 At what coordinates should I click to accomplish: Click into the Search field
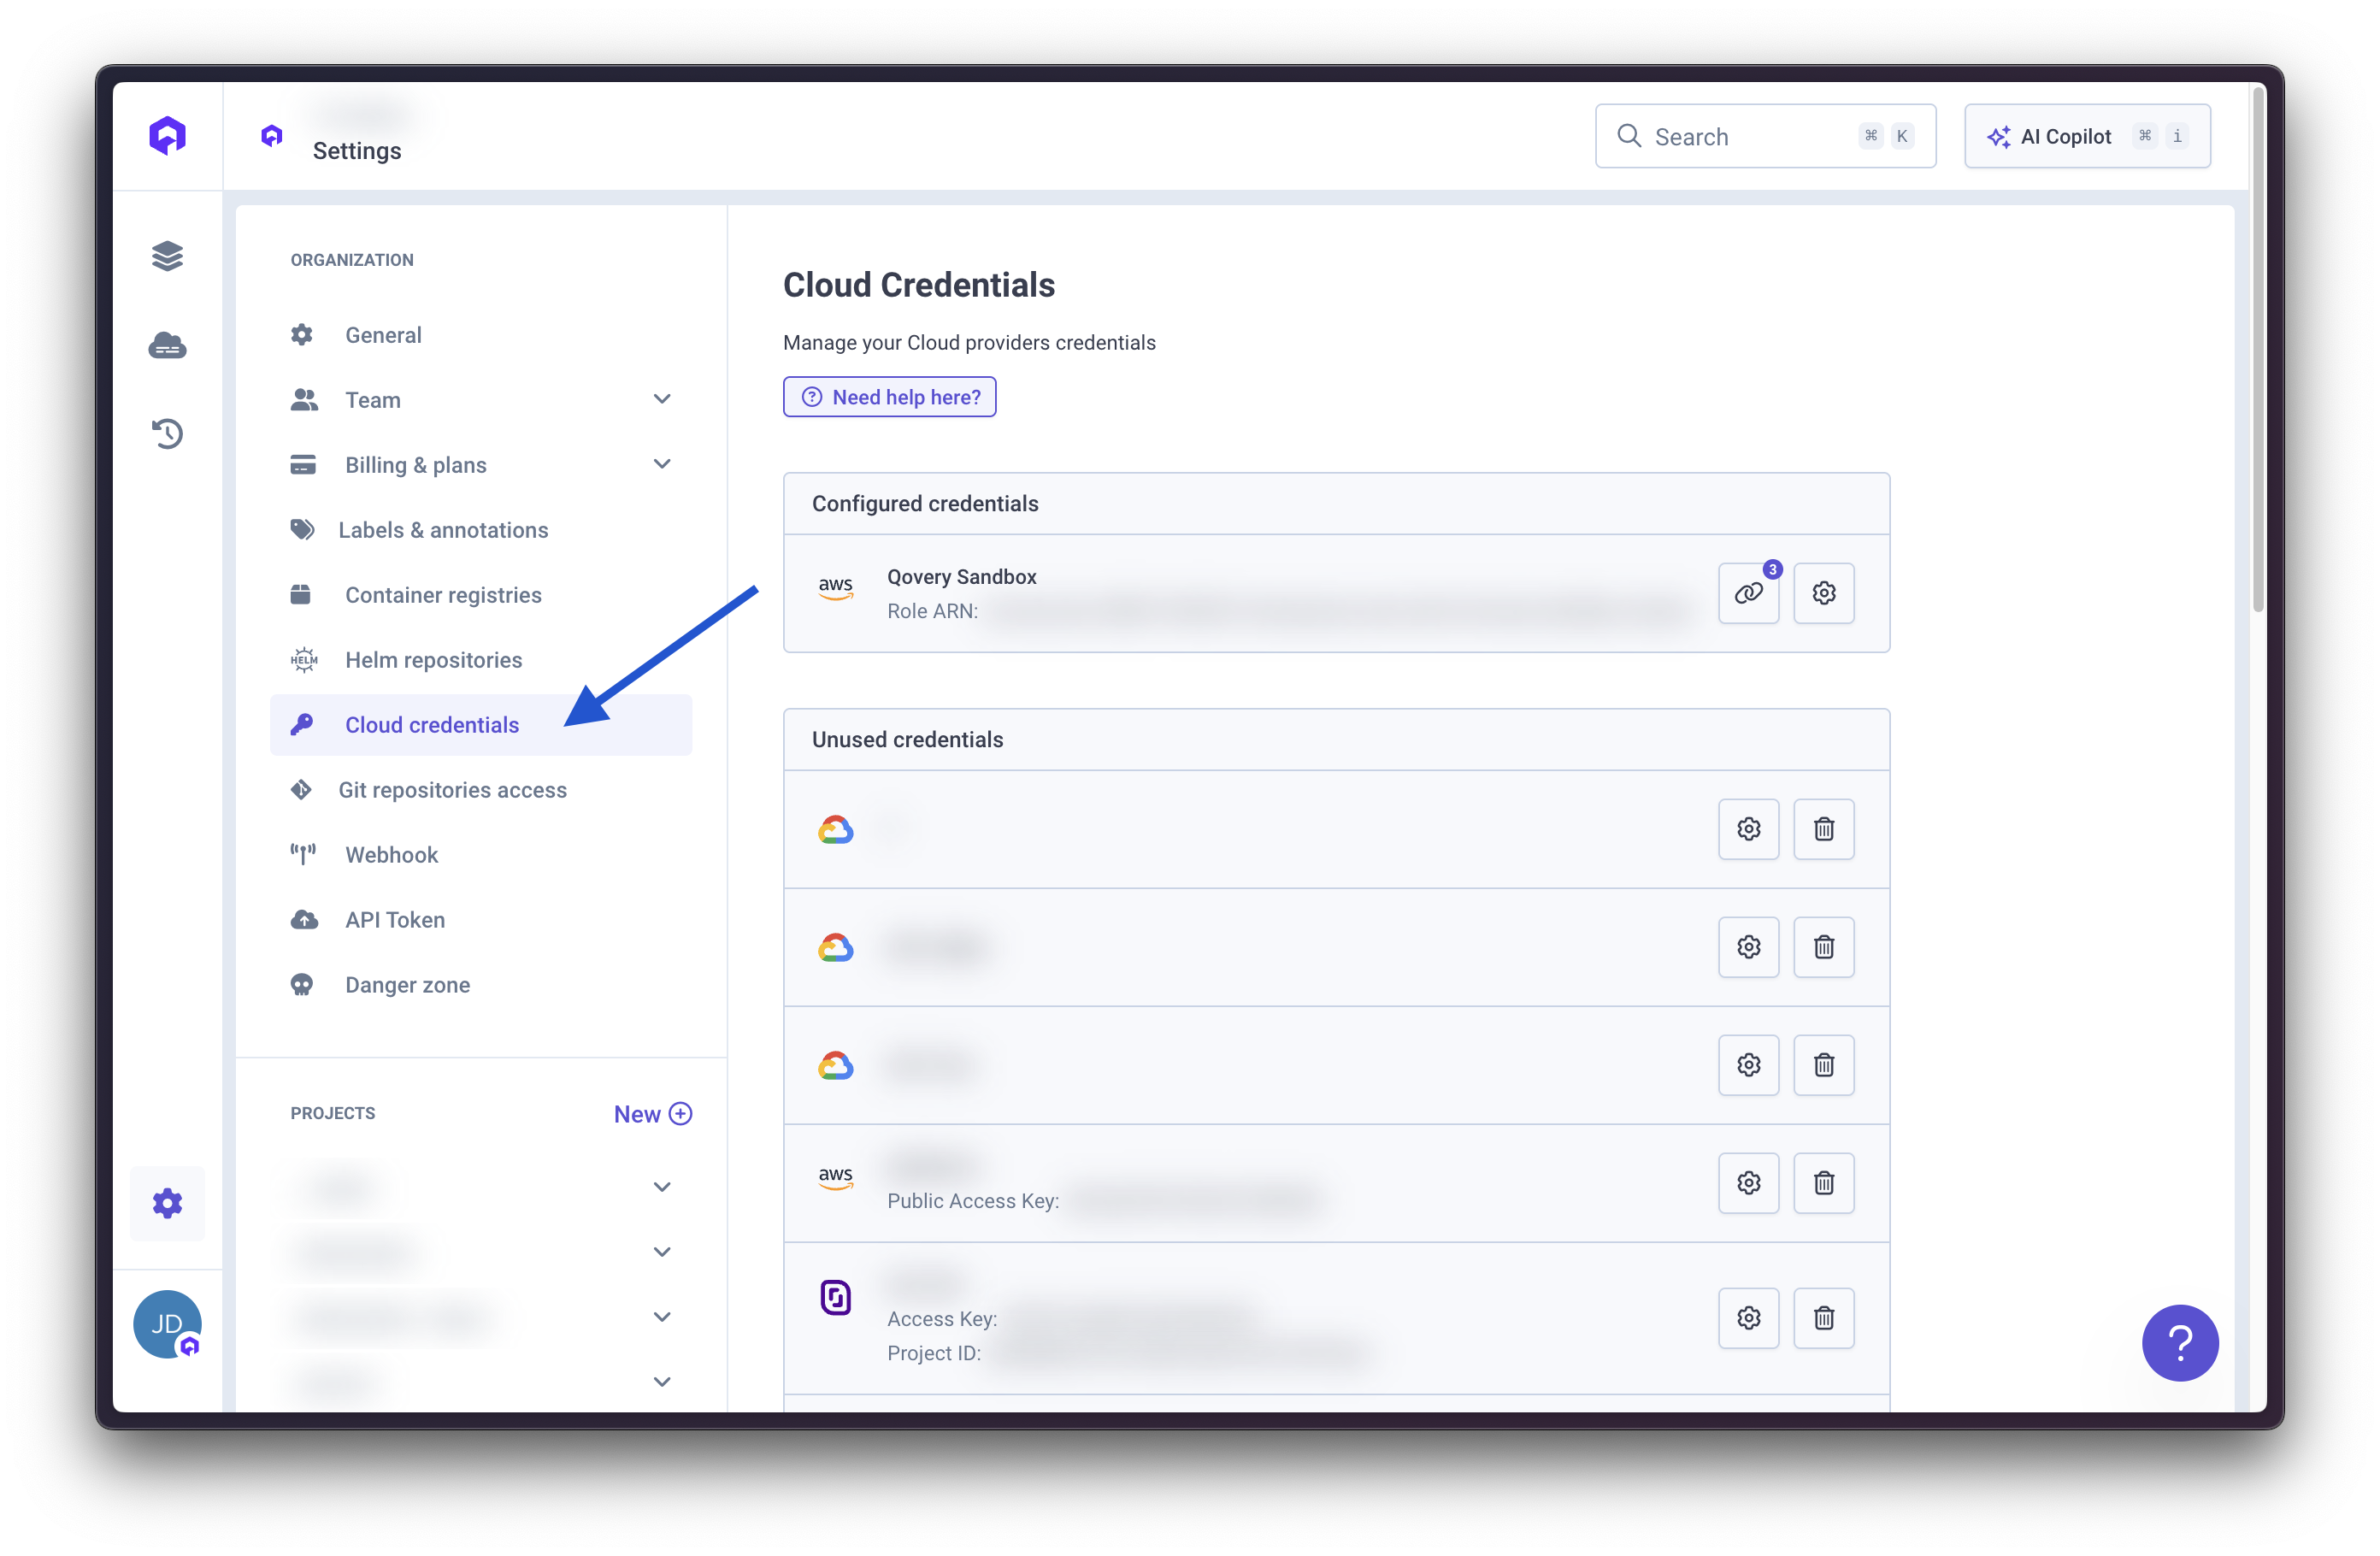pos(1765,136)
